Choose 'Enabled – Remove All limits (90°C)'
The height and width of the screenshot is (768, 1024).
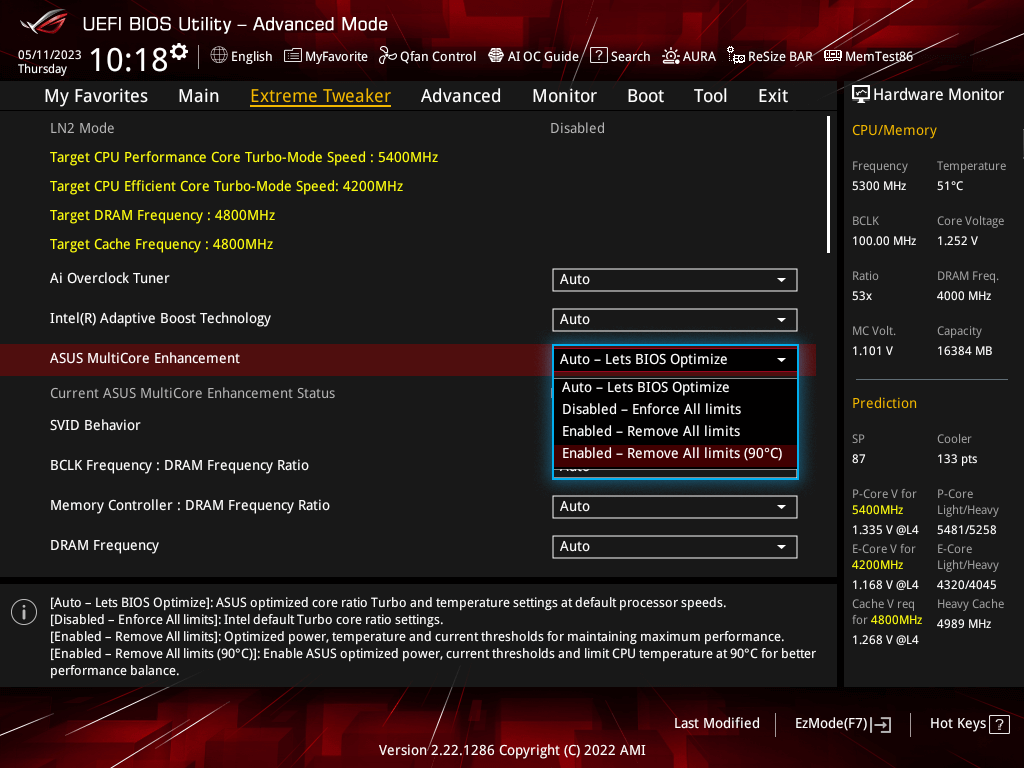pos(672,454)
